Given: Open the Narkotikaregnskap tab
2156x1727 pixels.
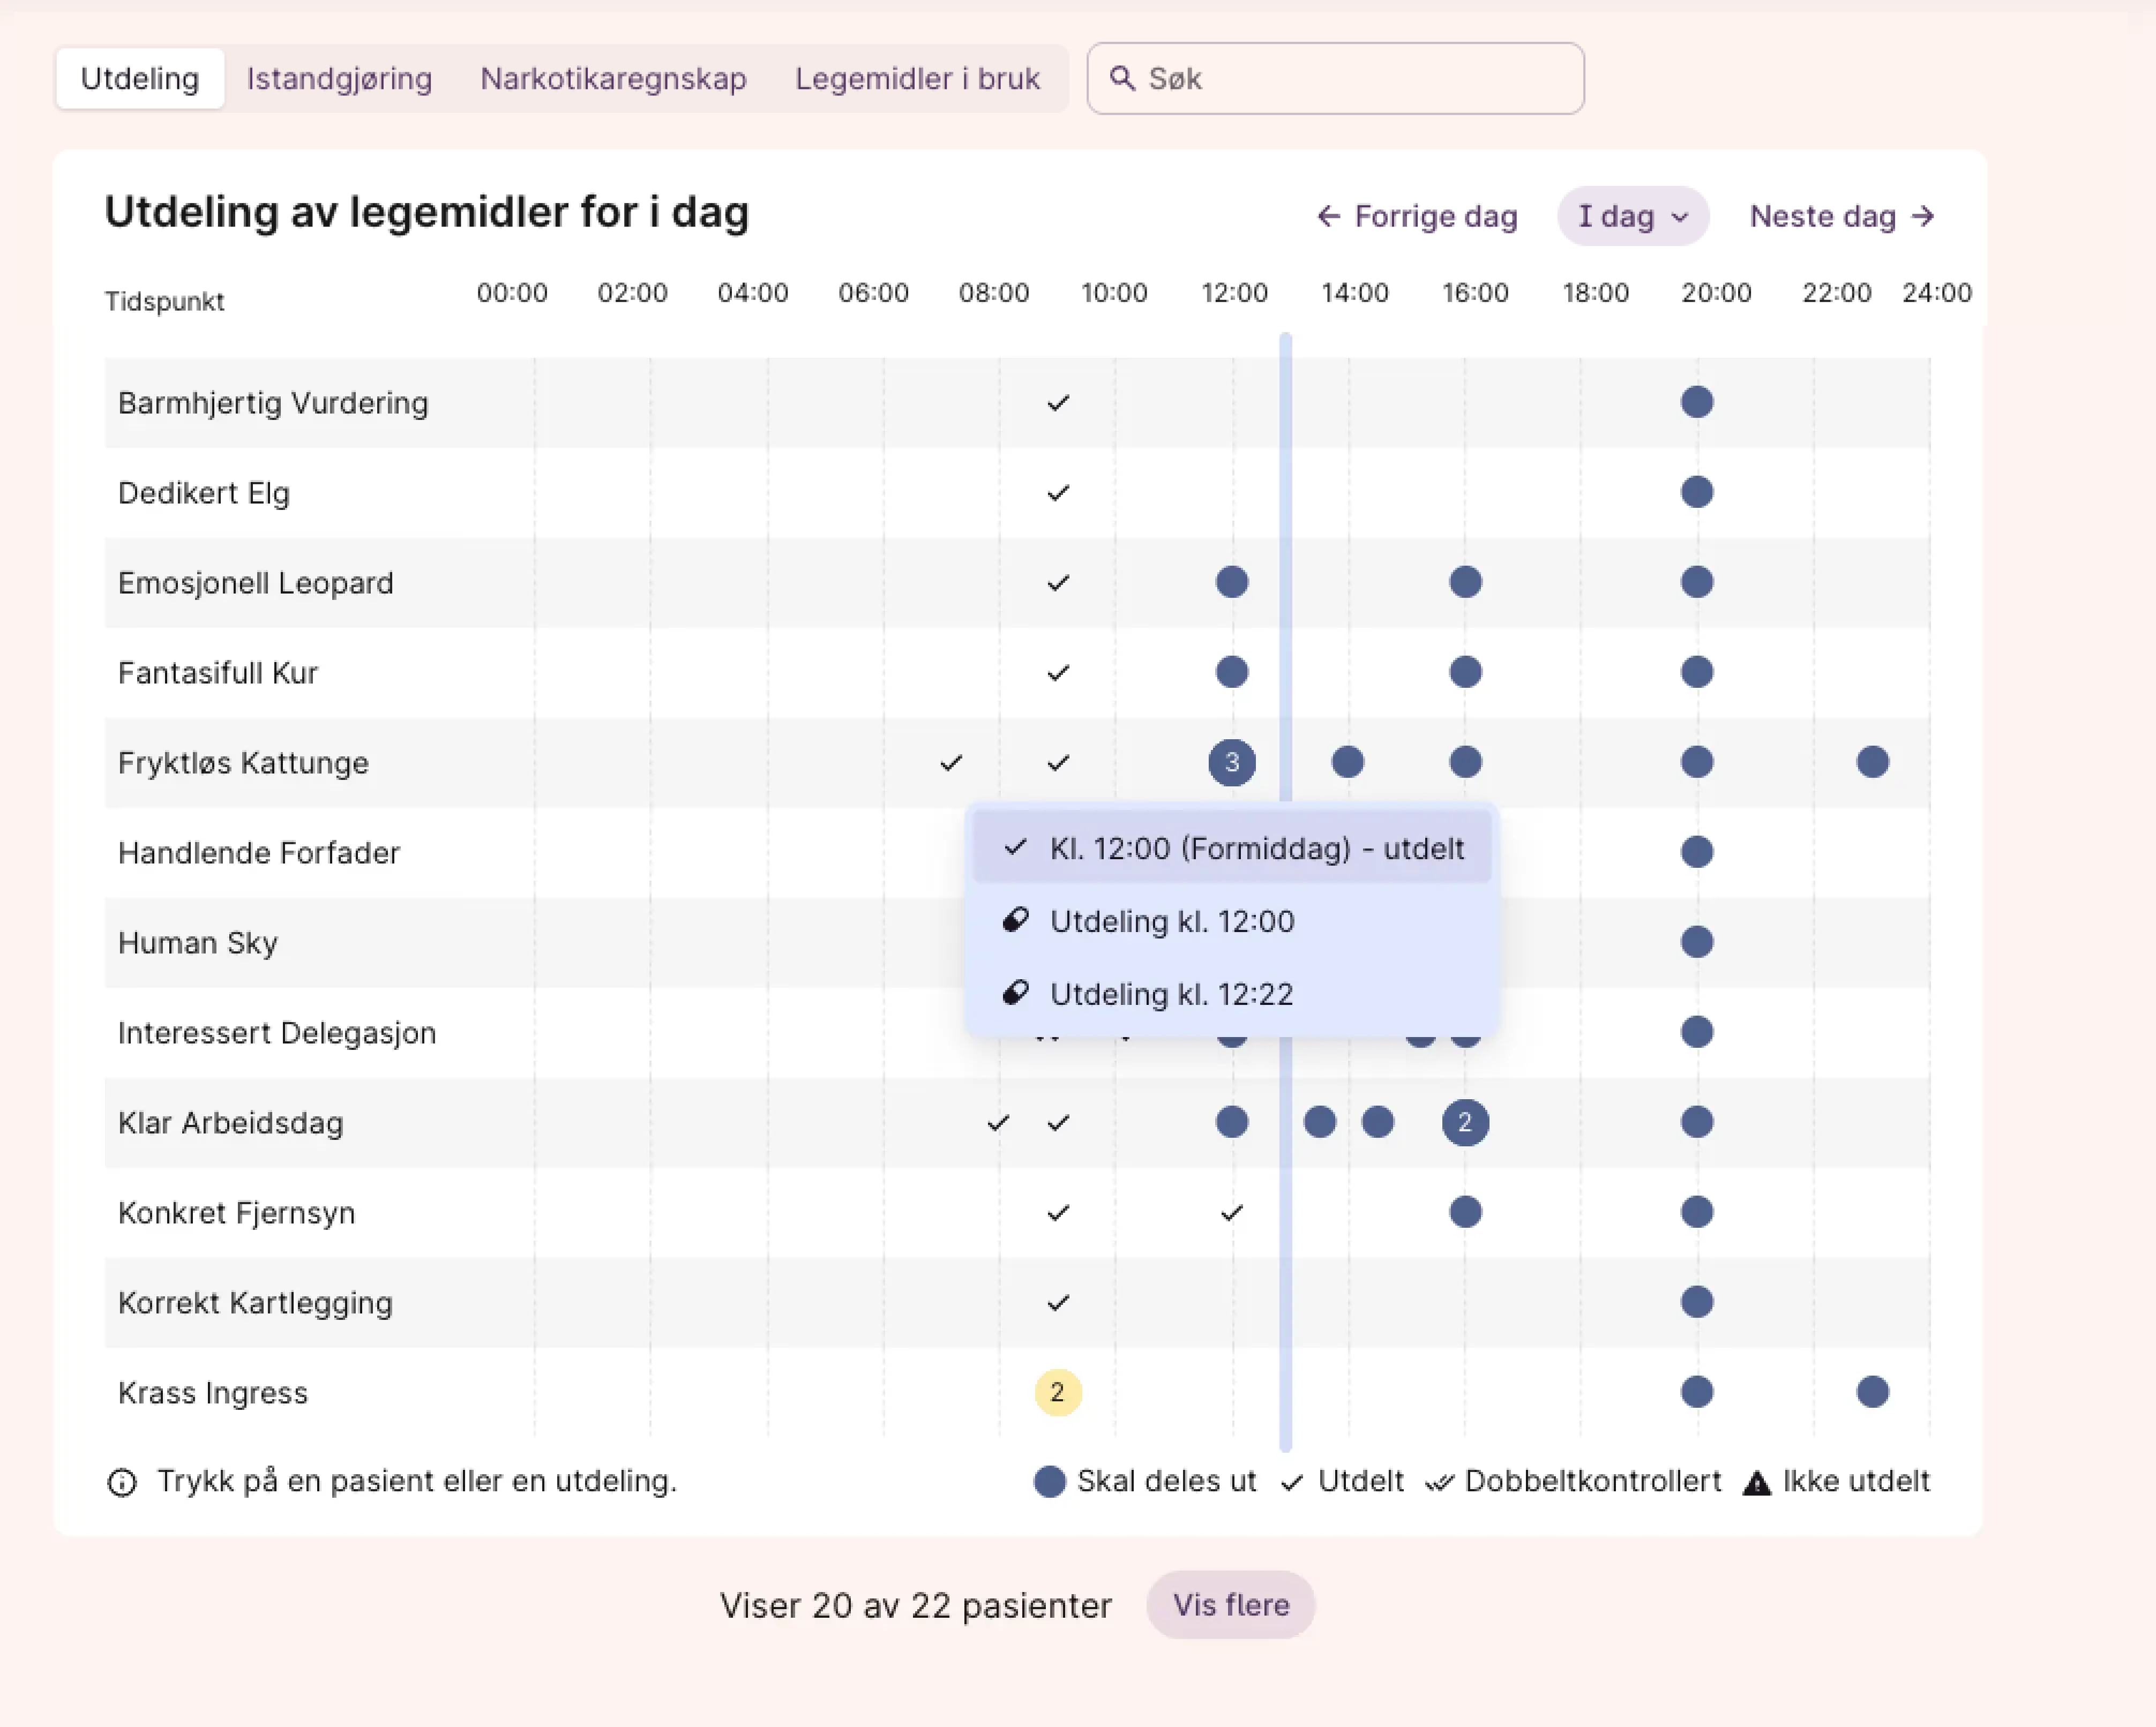Looking at the screenshot, I should tap(613, 78).
